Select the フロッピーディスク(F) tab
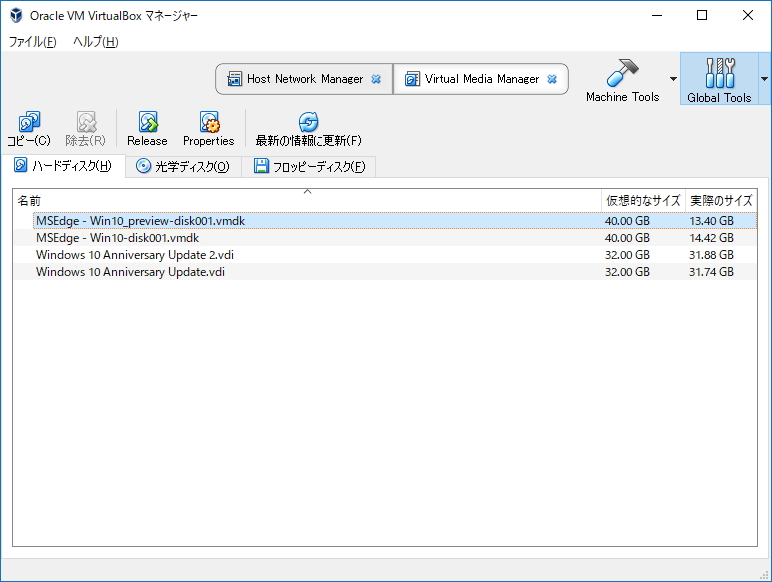Image resolution: width=772 pixels, height=582 pixels. click(x=309, y=166)
